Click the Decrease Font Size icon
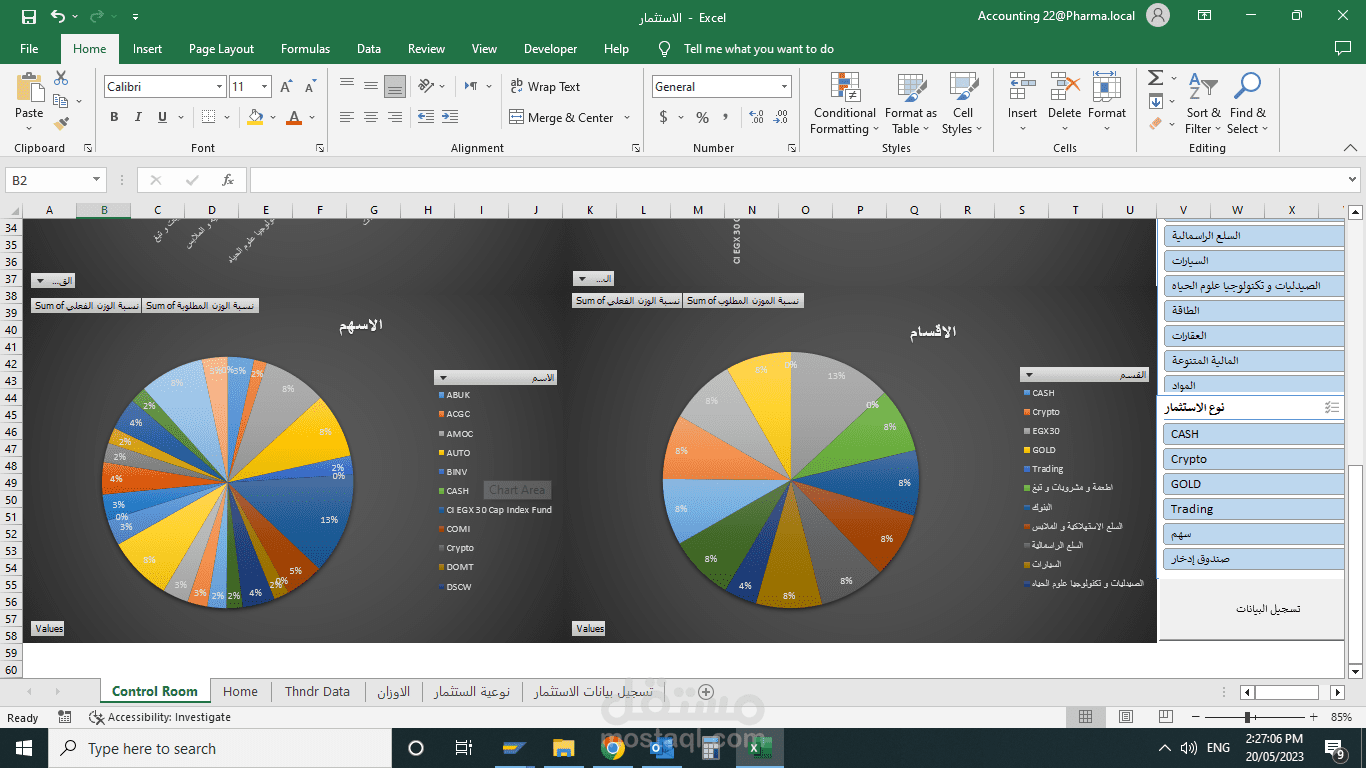 pos(310,87)
